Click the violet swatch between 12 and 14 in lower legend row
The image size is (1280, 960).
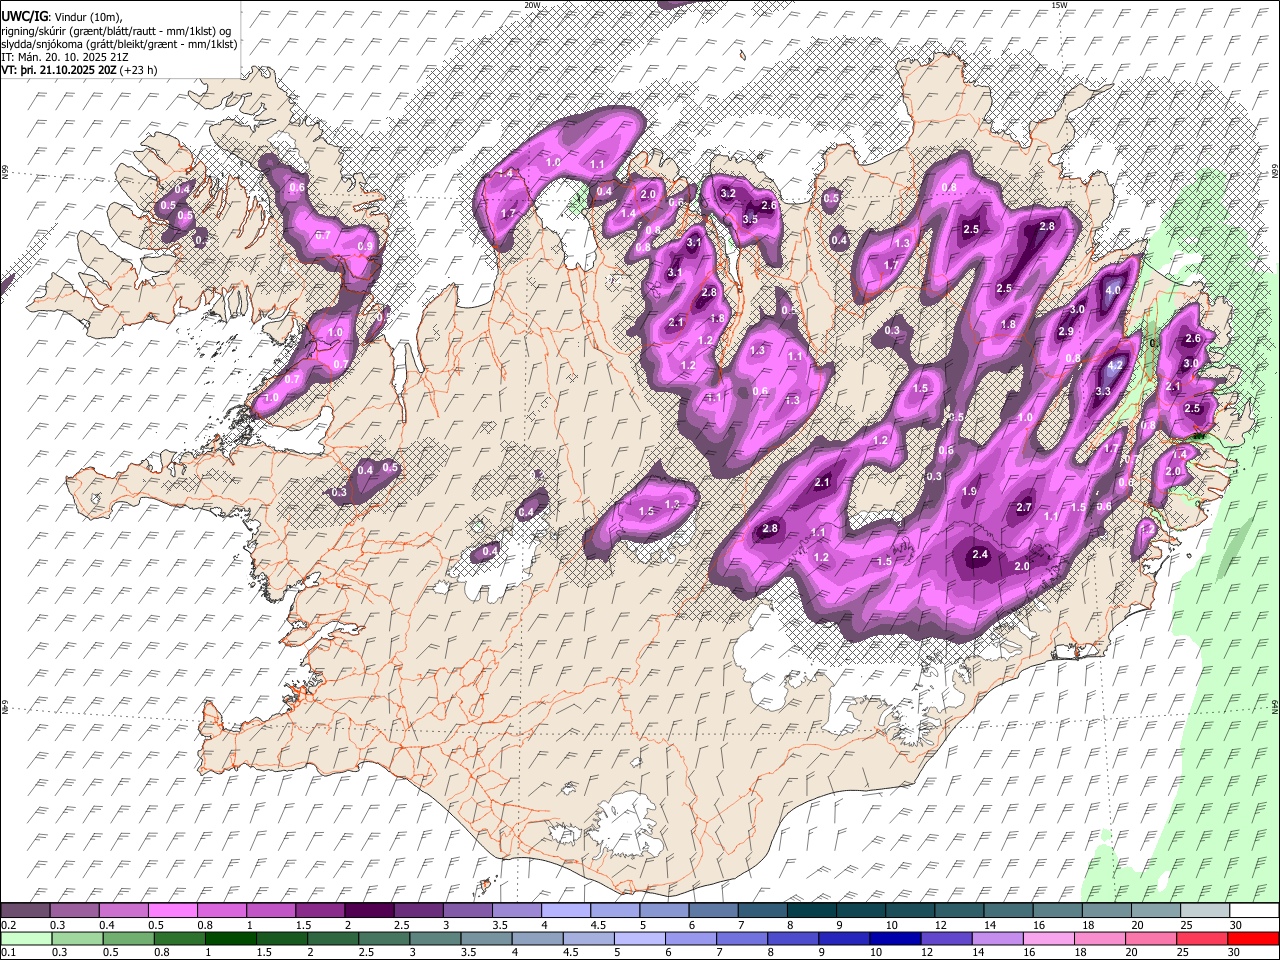pos(946,939)
